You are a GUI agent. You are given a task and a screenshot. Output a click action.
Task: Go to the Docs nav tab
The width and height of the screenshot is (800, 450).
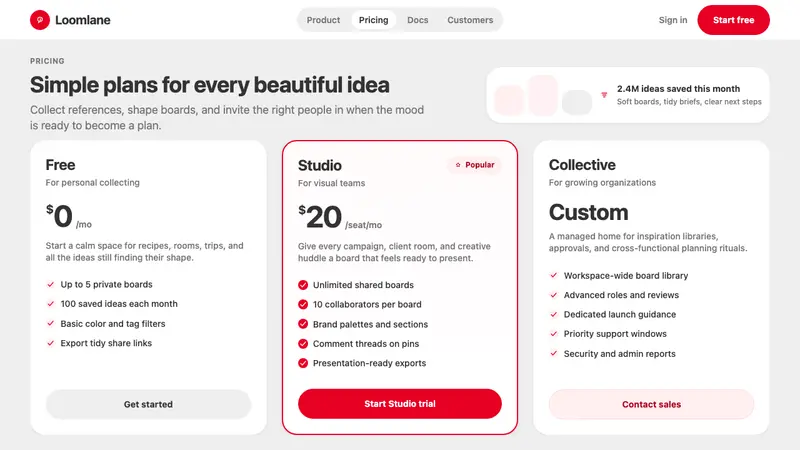tap(417, 20)
